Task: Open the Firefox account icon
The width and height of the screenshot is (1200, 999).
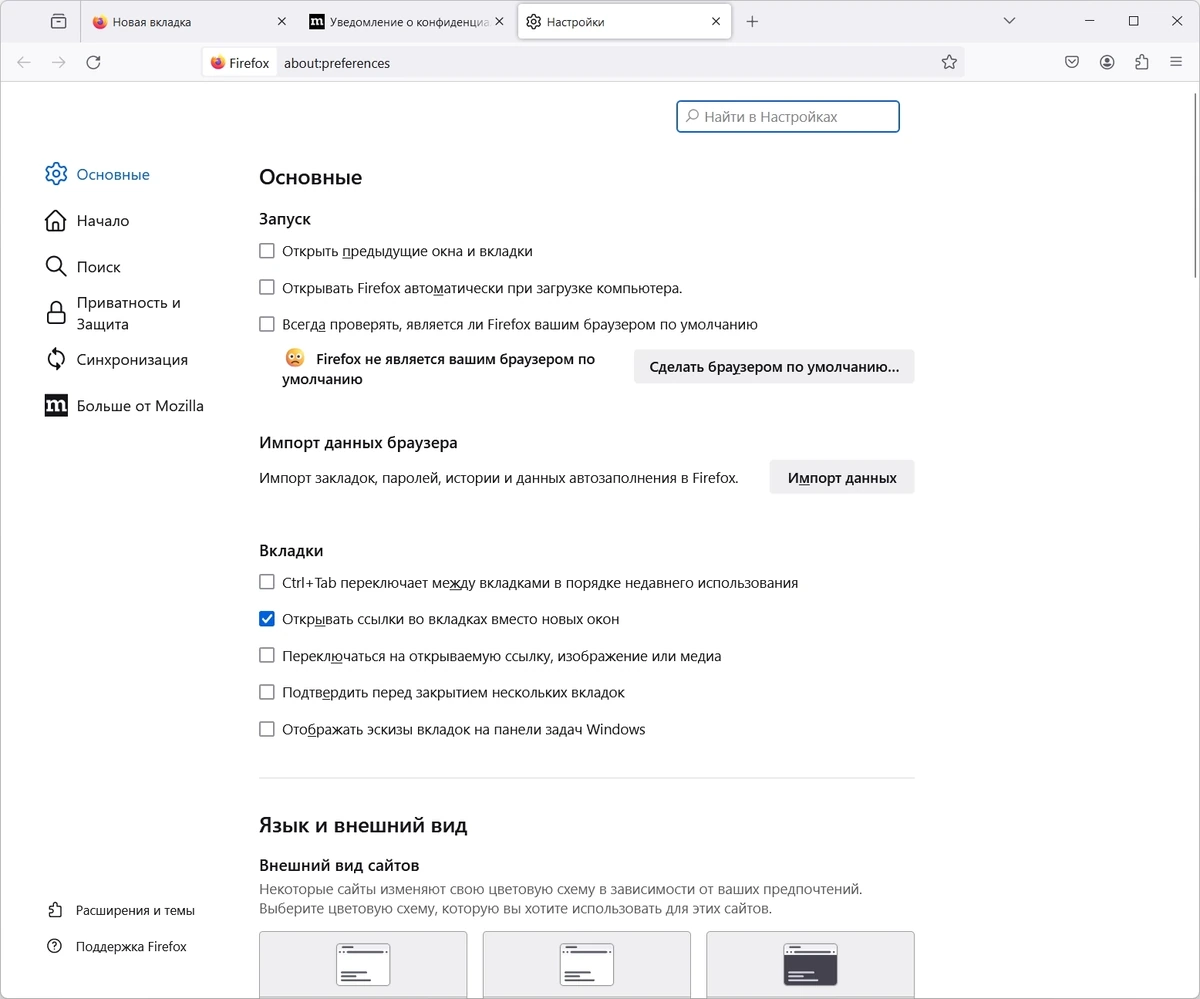Action: (1107, 62)
